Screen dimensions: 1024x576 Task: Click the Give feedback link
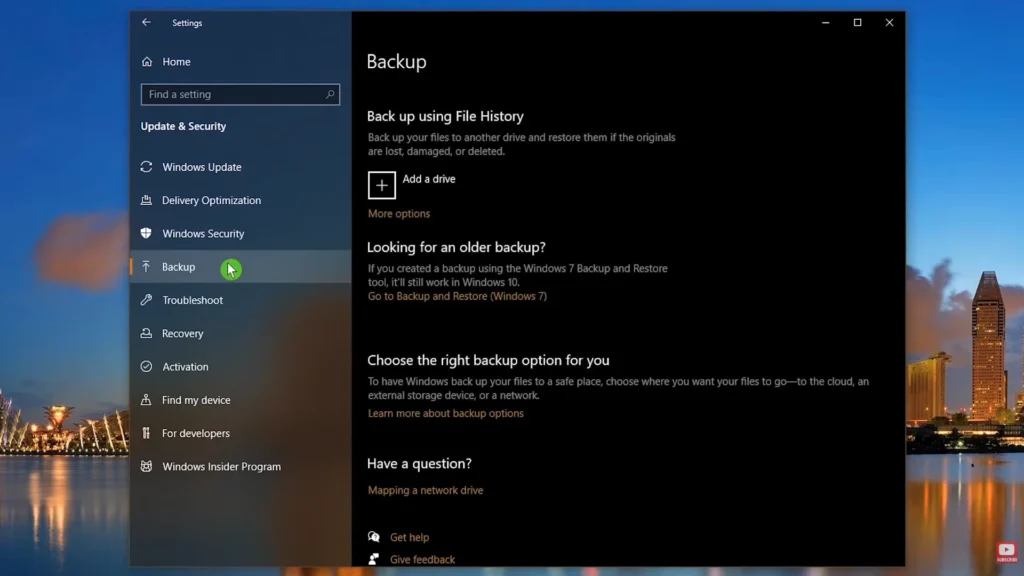point(423,560)
